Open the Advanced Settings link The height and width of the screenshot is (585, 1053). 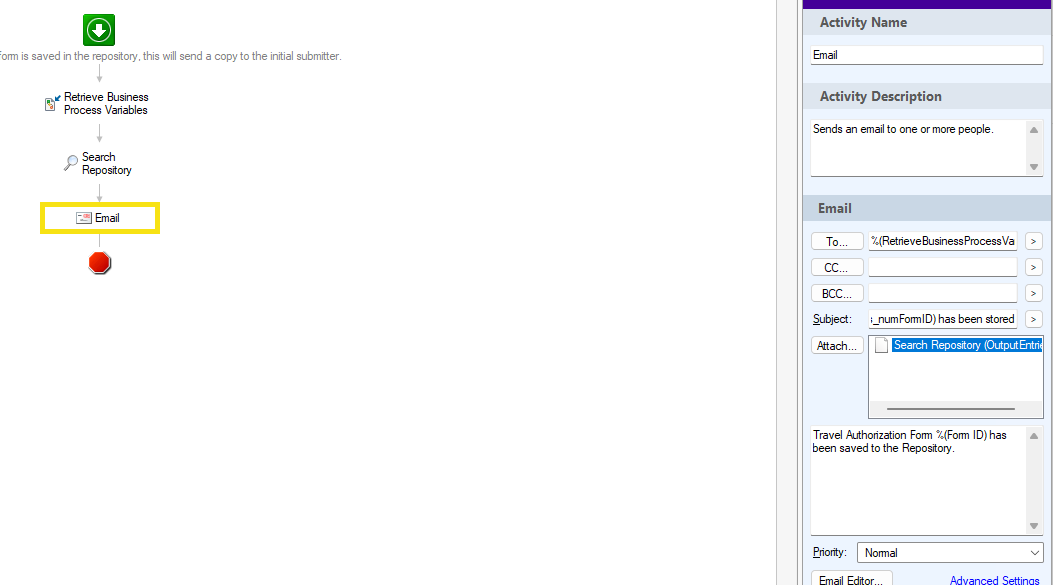click(994, 580)
